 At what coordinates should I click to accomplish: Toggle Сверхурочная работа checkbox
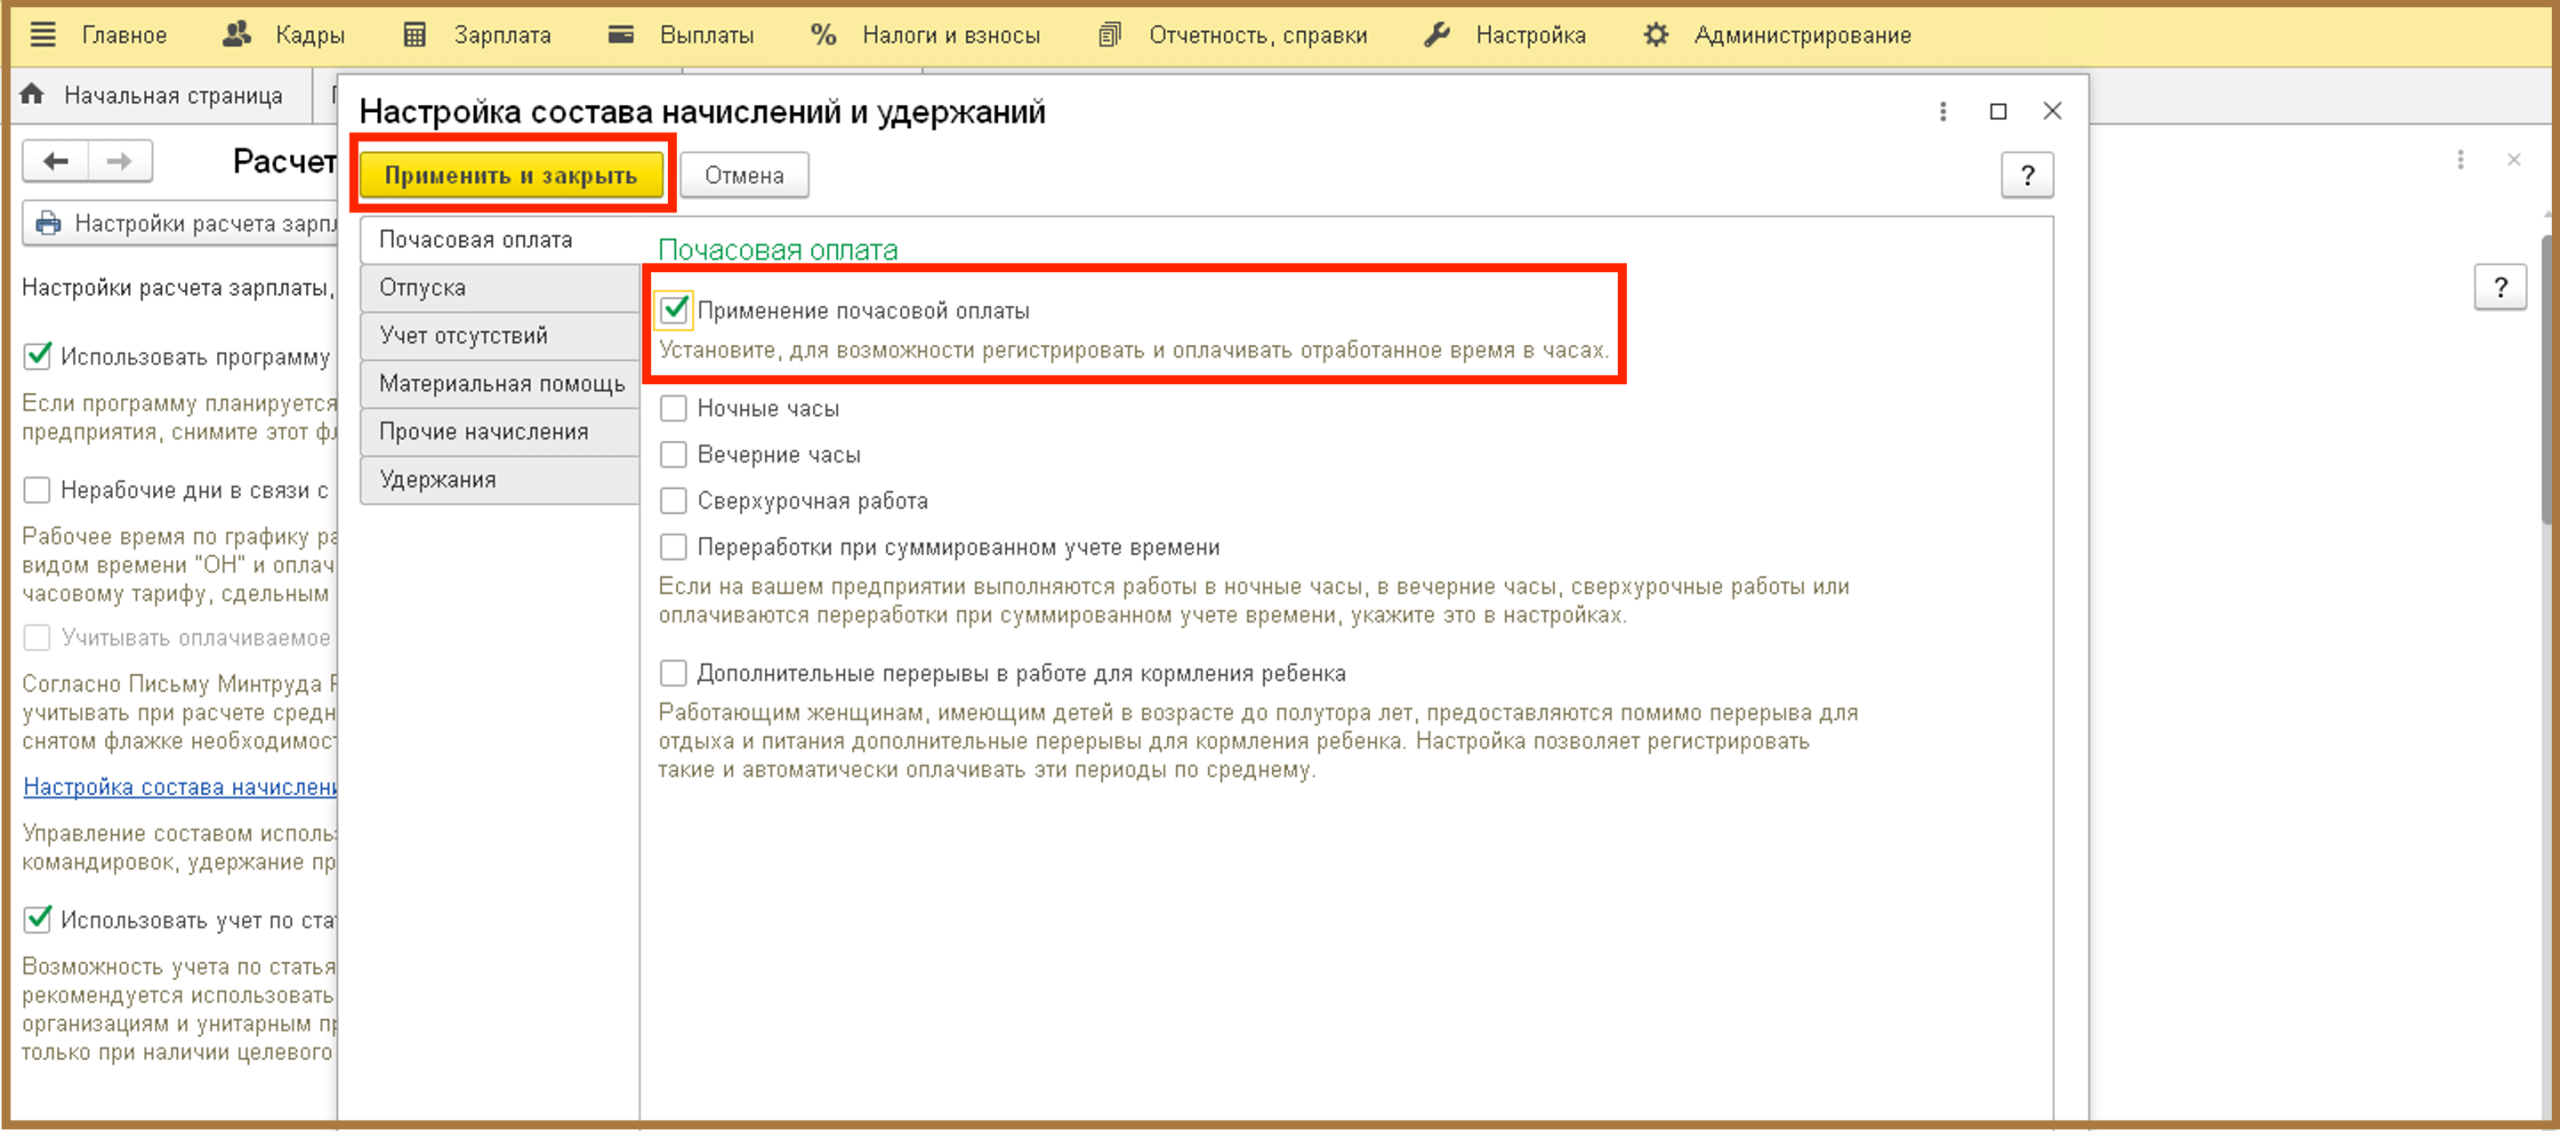pyautogui.click(x=674, y=500)
